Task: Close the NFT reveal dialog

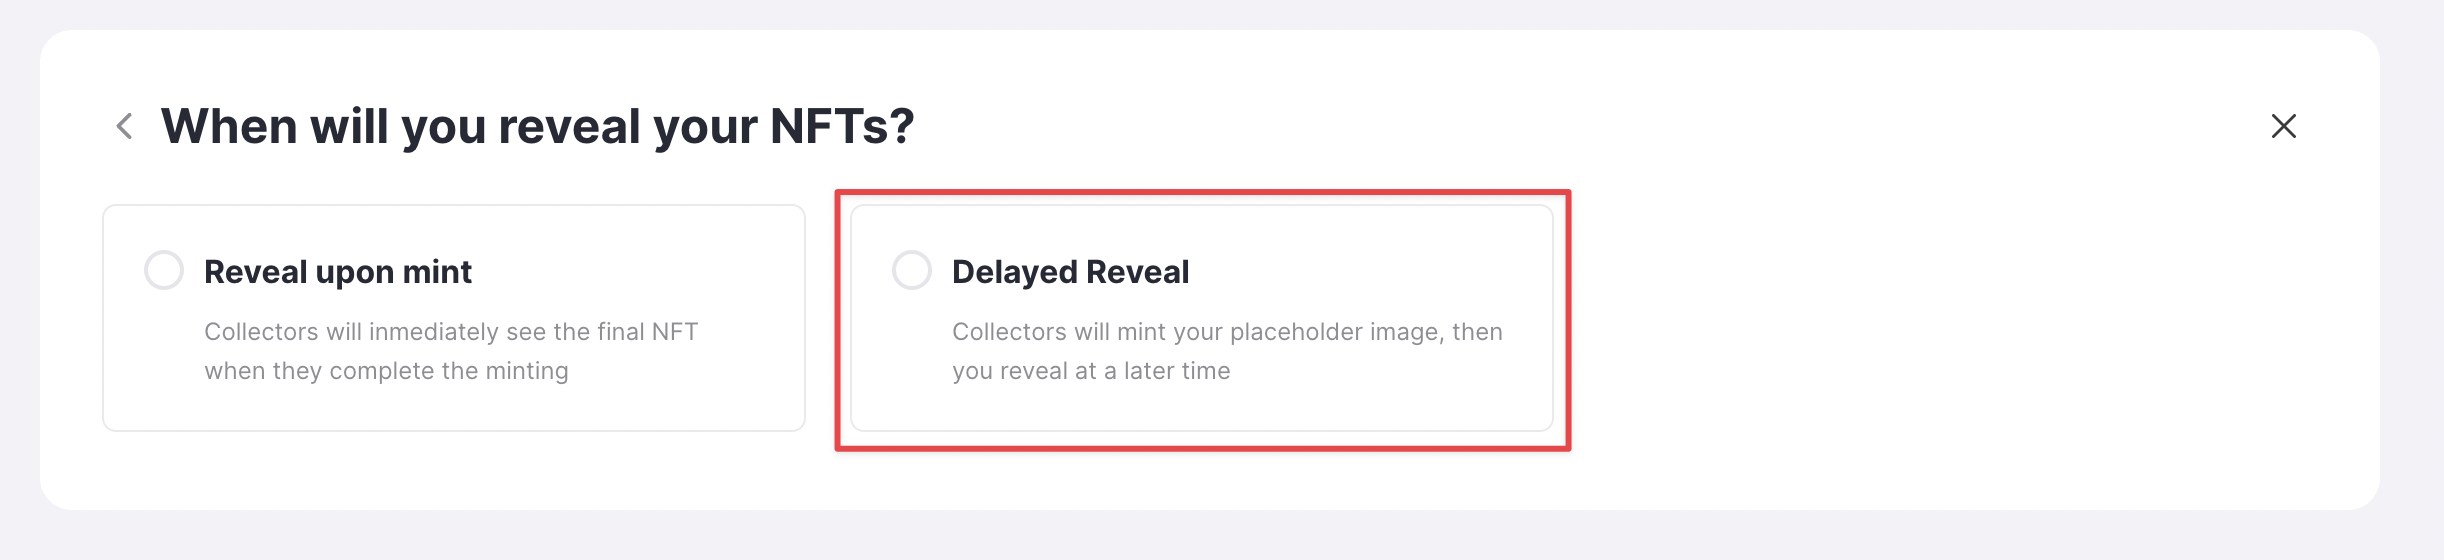Action: [x=2283, y=126]
